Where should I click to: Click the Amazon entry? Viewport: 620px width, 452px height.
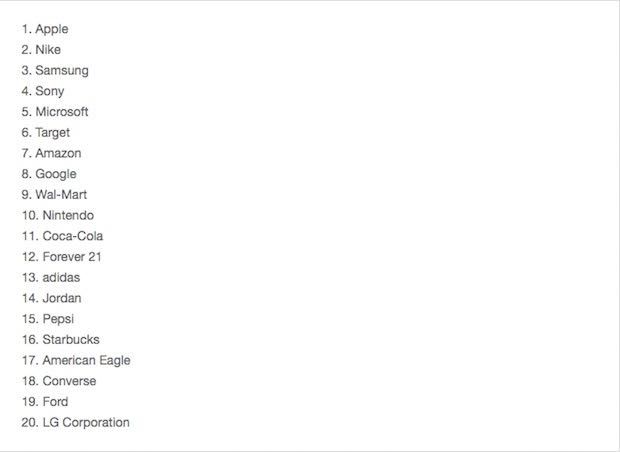(x=51, y=153)
